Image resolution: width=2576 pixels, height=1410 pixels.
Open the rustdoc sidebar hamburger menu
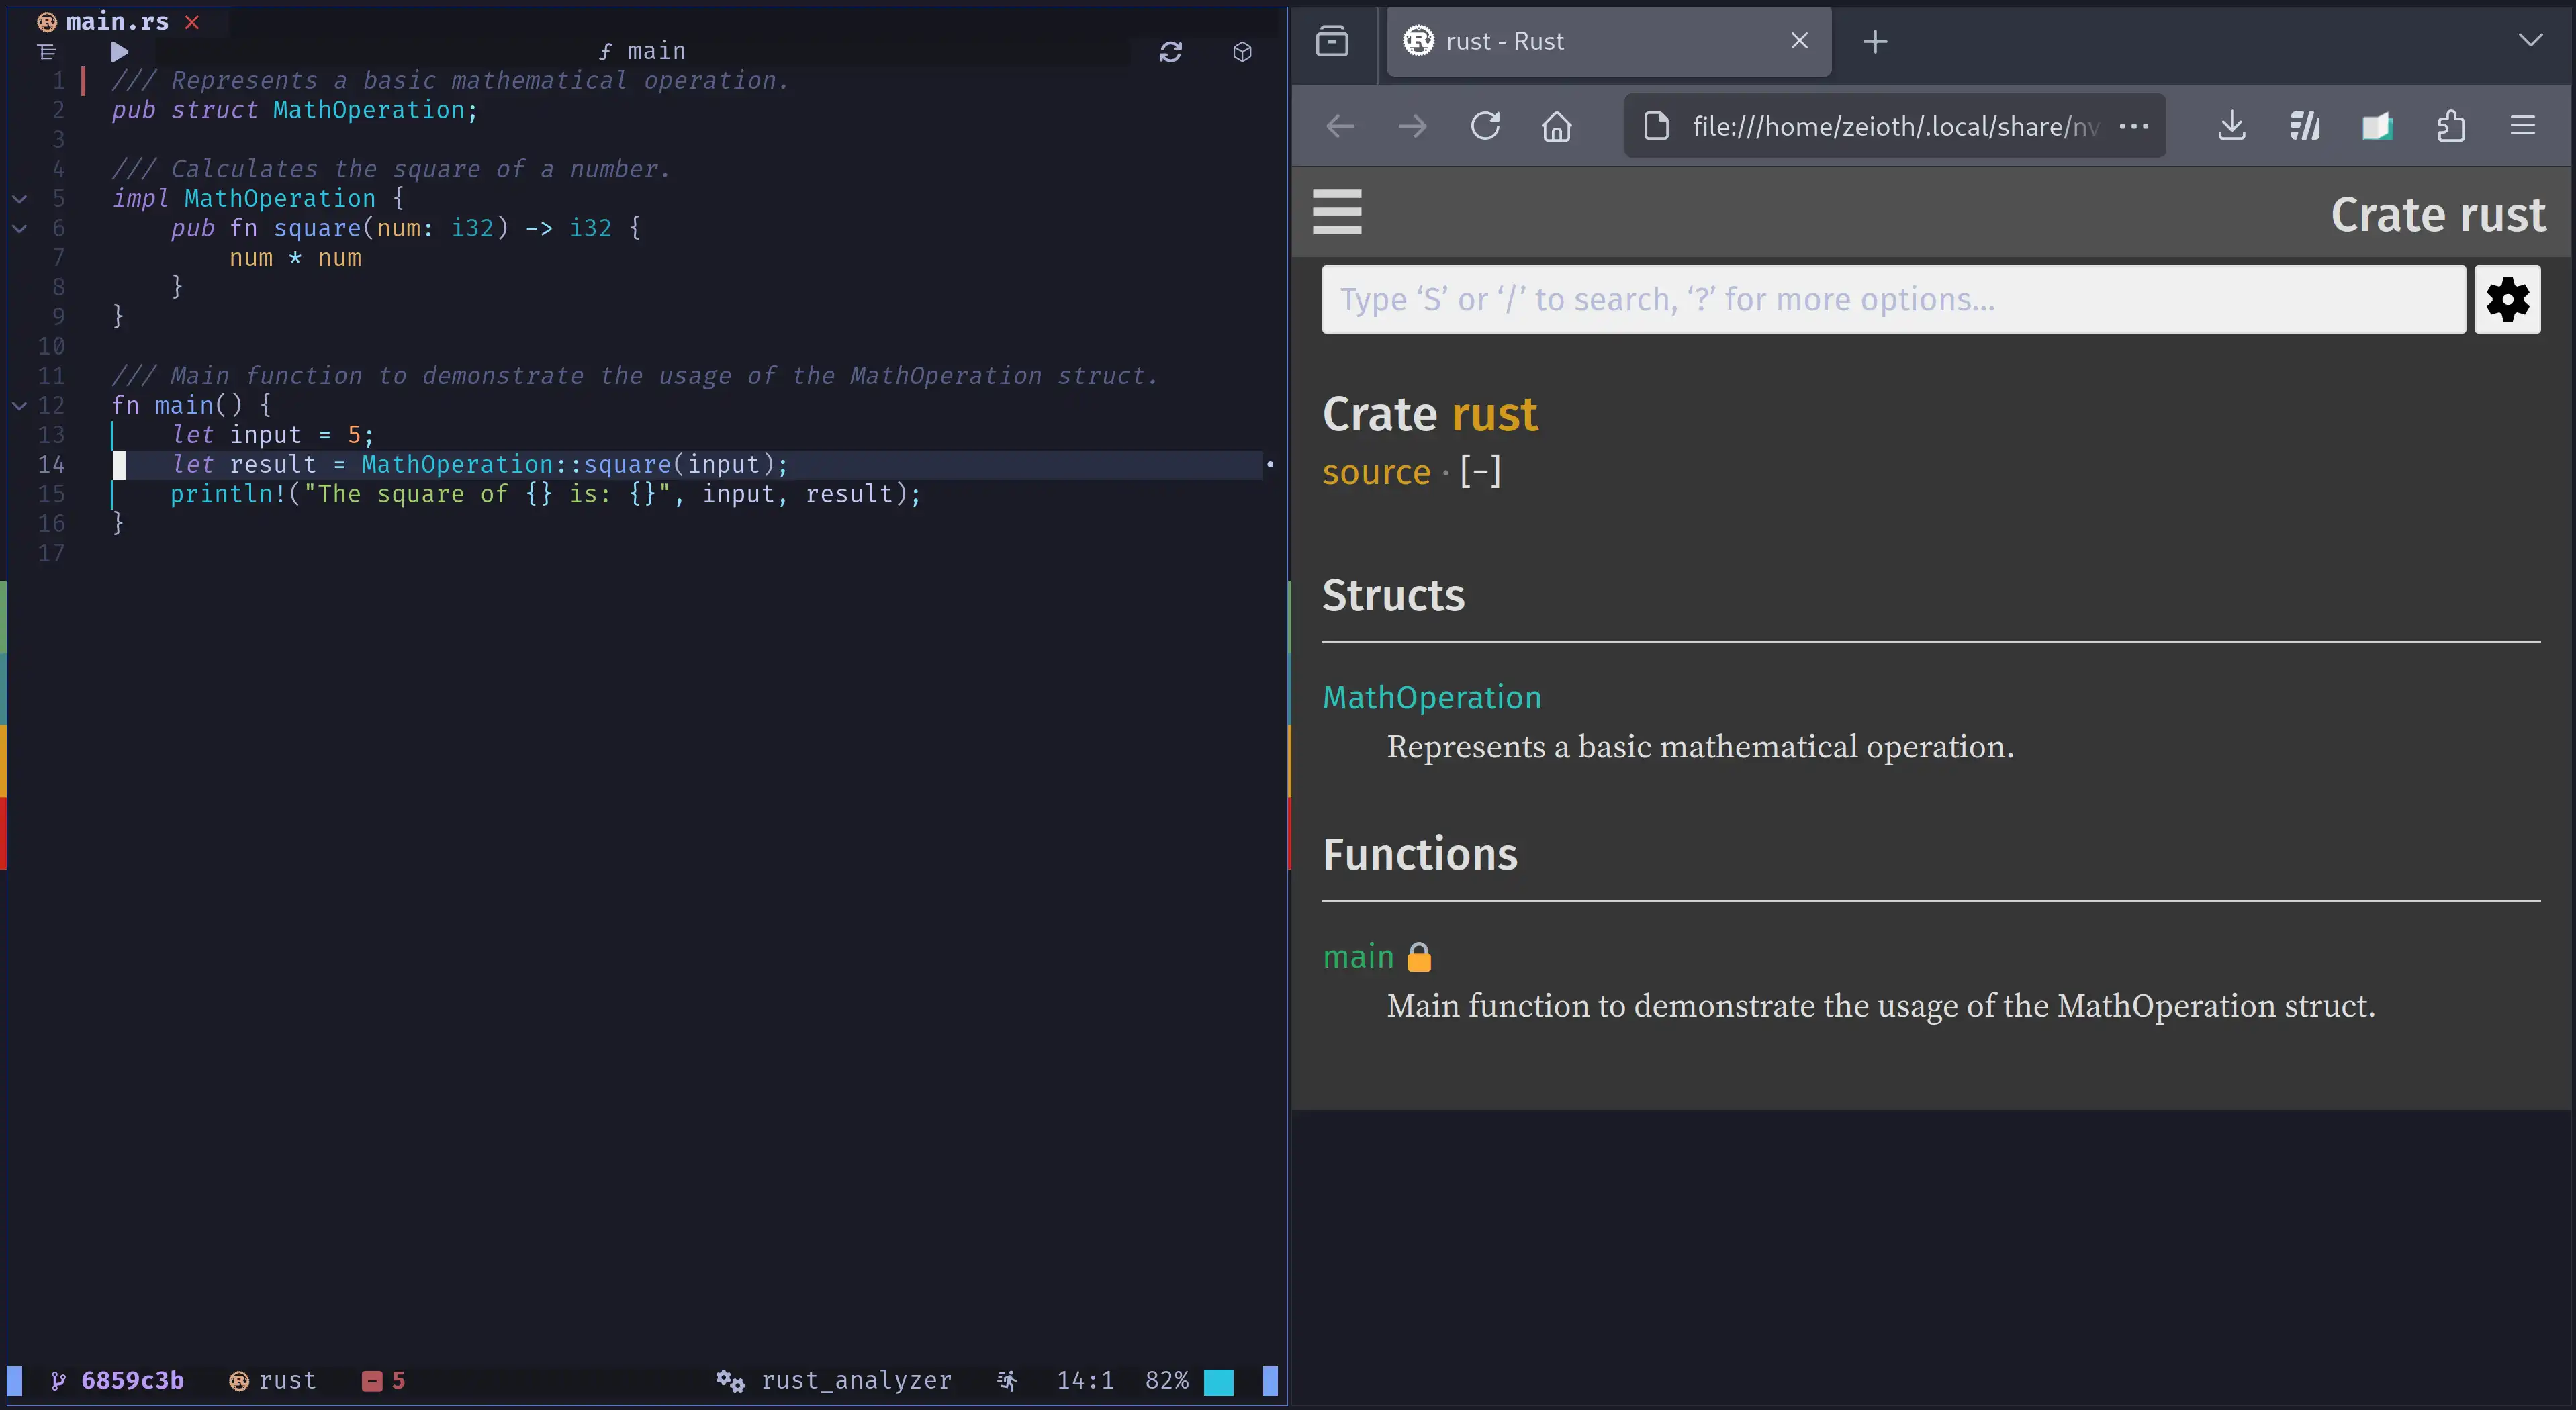1337,212
